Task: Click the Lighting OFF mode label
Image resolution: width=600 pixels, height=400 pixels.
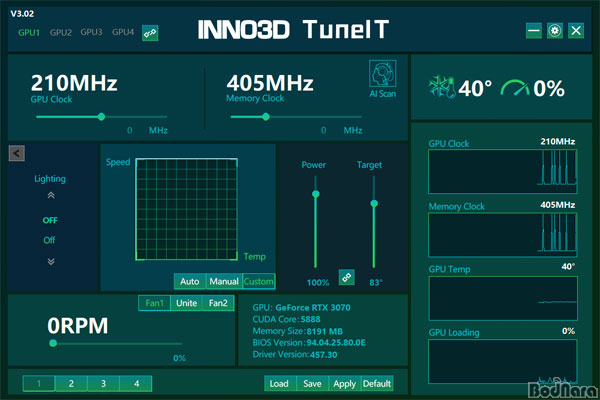Action: [50, 220]
